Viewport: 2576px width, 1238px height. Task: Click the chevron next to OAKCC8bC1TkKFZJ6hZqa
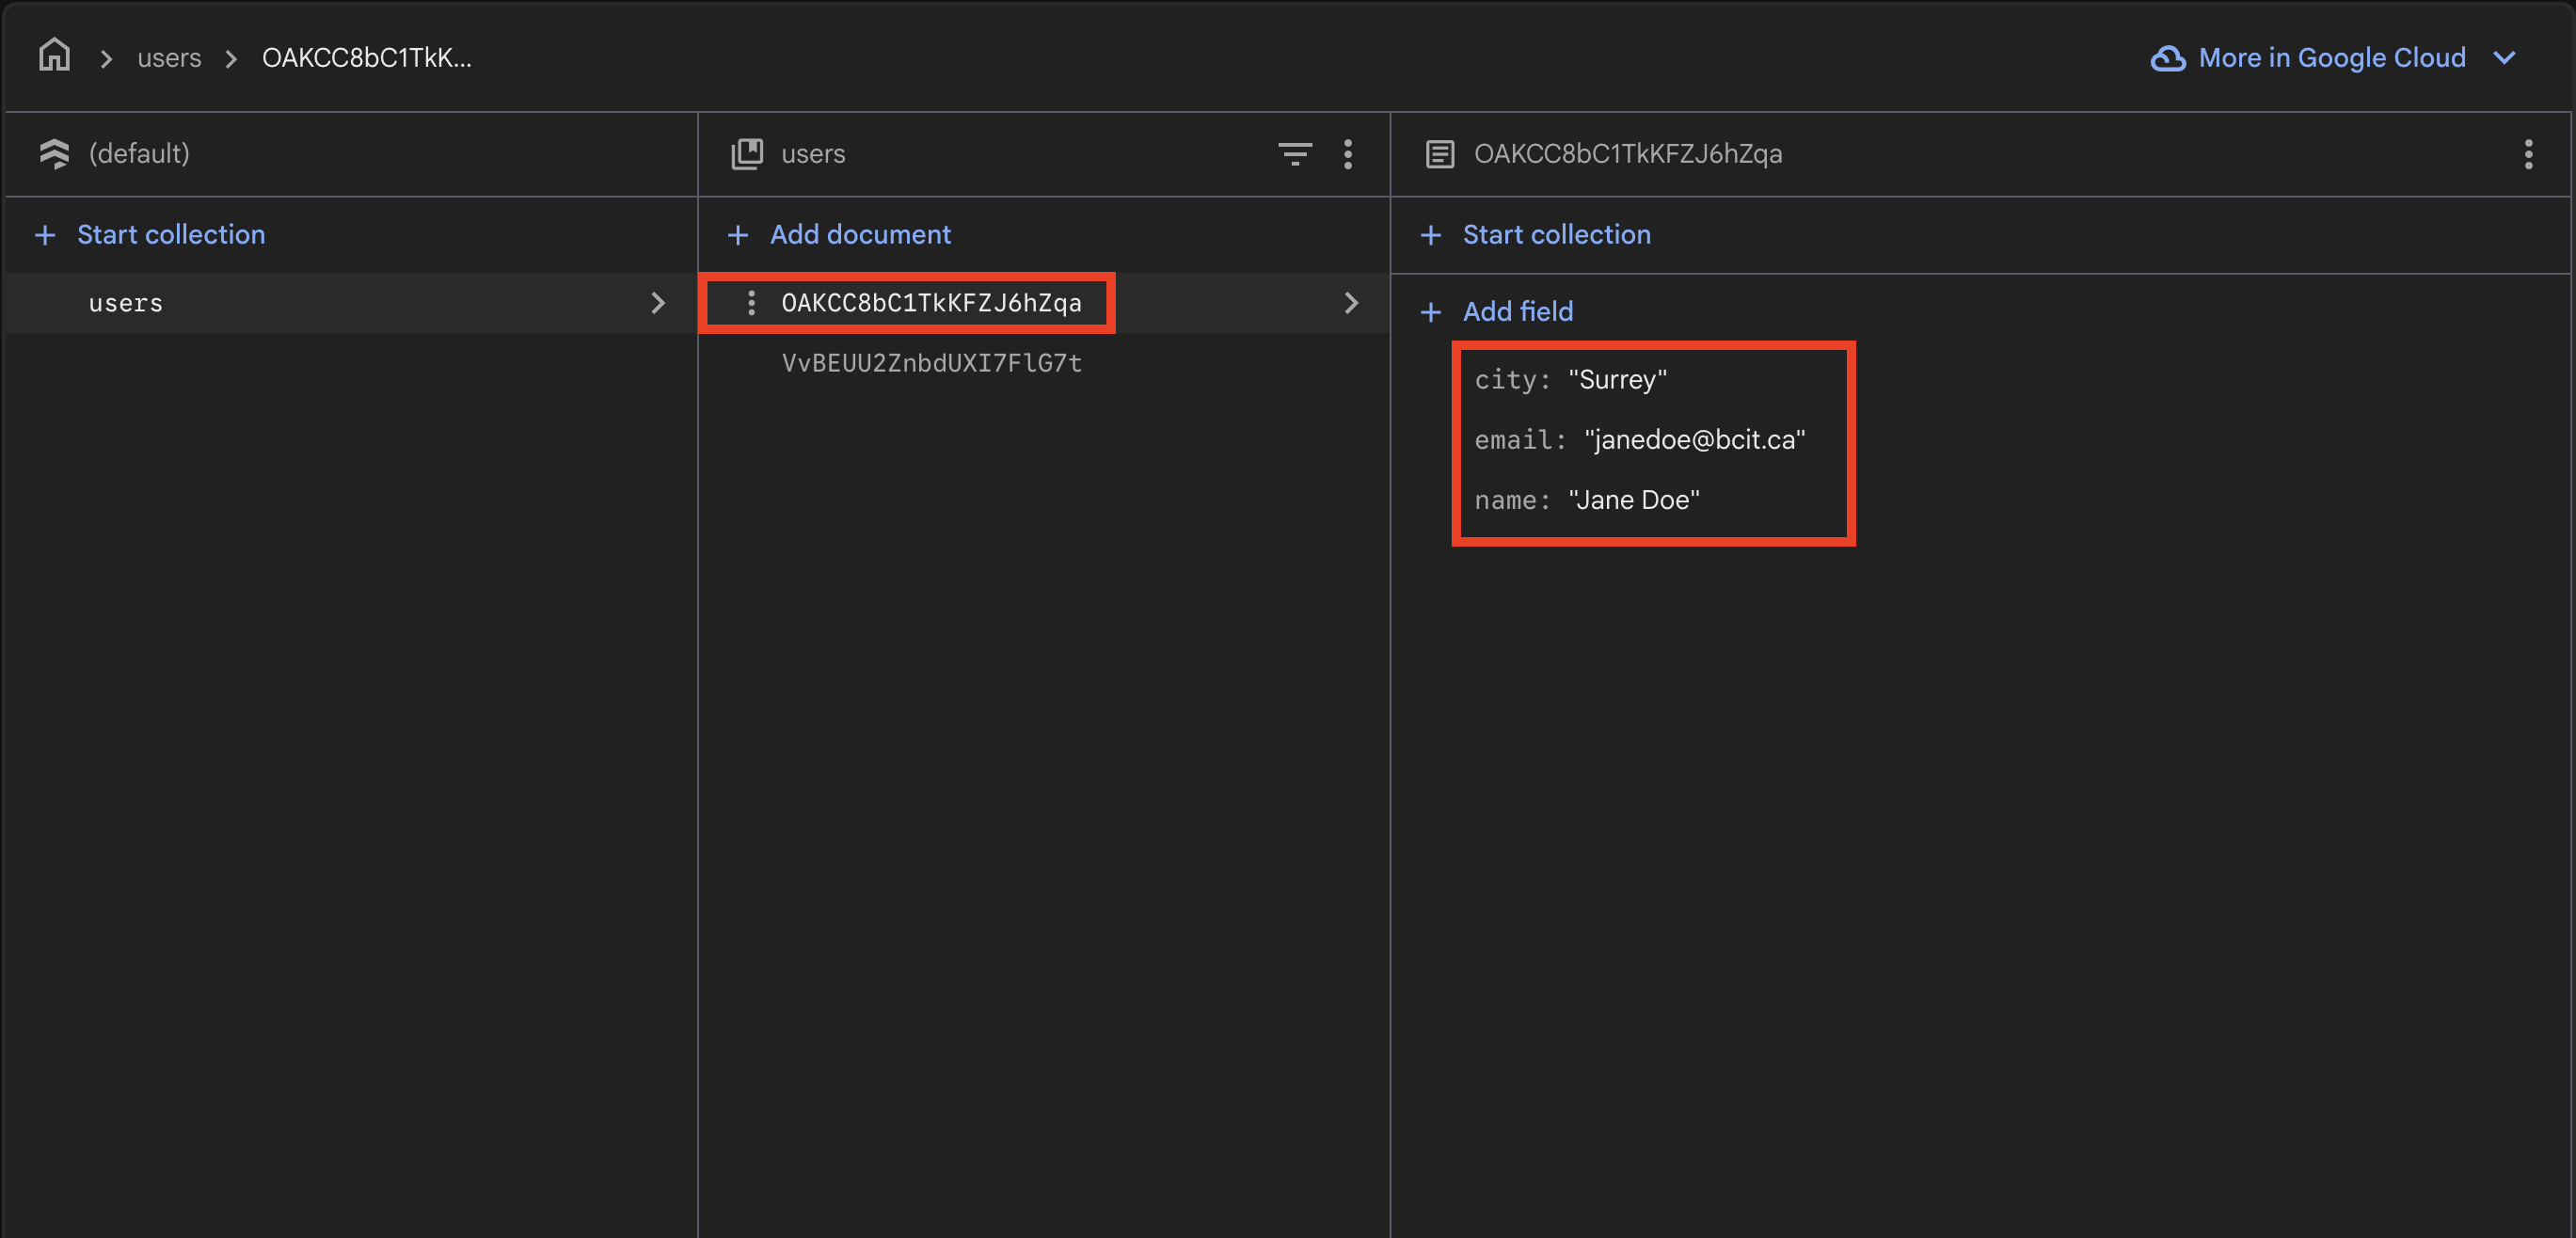pos(1352,302)
